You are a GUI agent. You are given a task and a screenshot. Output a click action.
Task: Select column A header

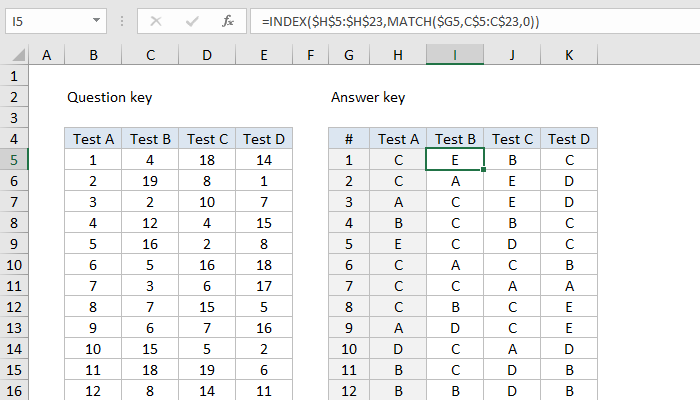(x=46, y=55)
